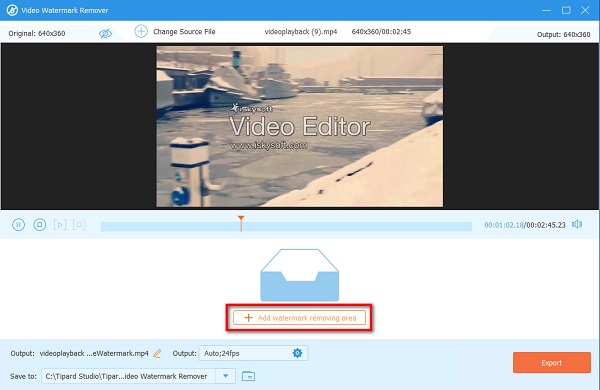
Task: Click the plus icon to change source
Action: coord(141,31)
